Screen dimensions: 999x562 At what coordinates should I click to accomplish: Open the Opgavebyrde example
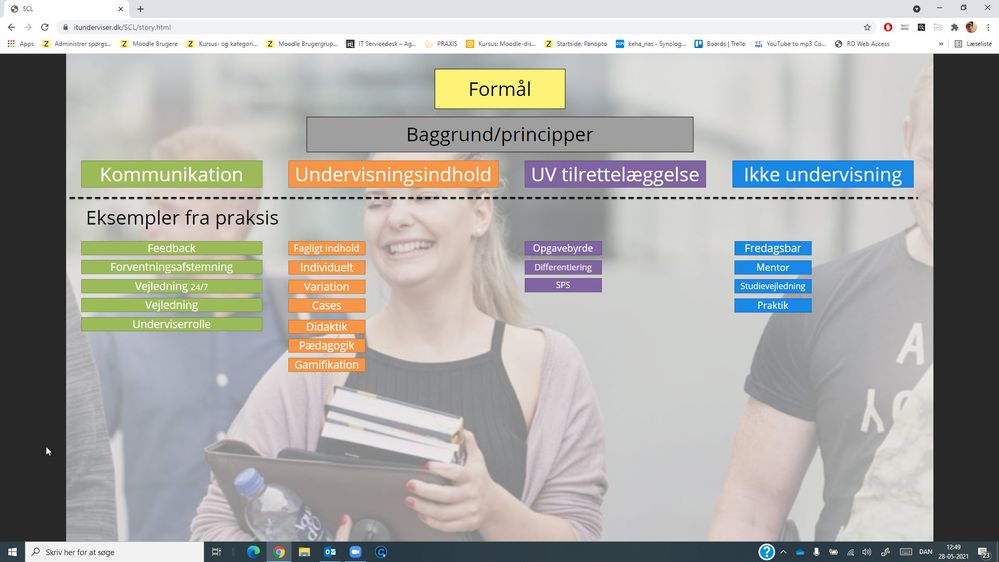(563, 248)
